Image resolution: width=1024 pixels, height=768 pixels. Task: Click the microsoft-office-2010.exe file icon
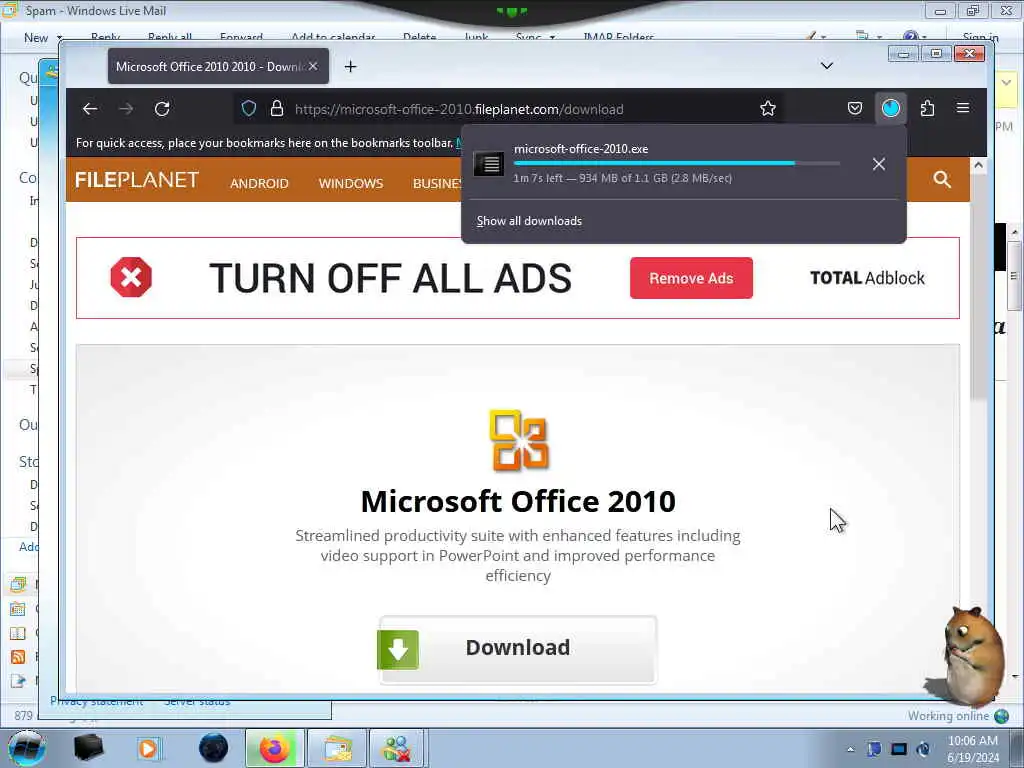tap(488, 164)
